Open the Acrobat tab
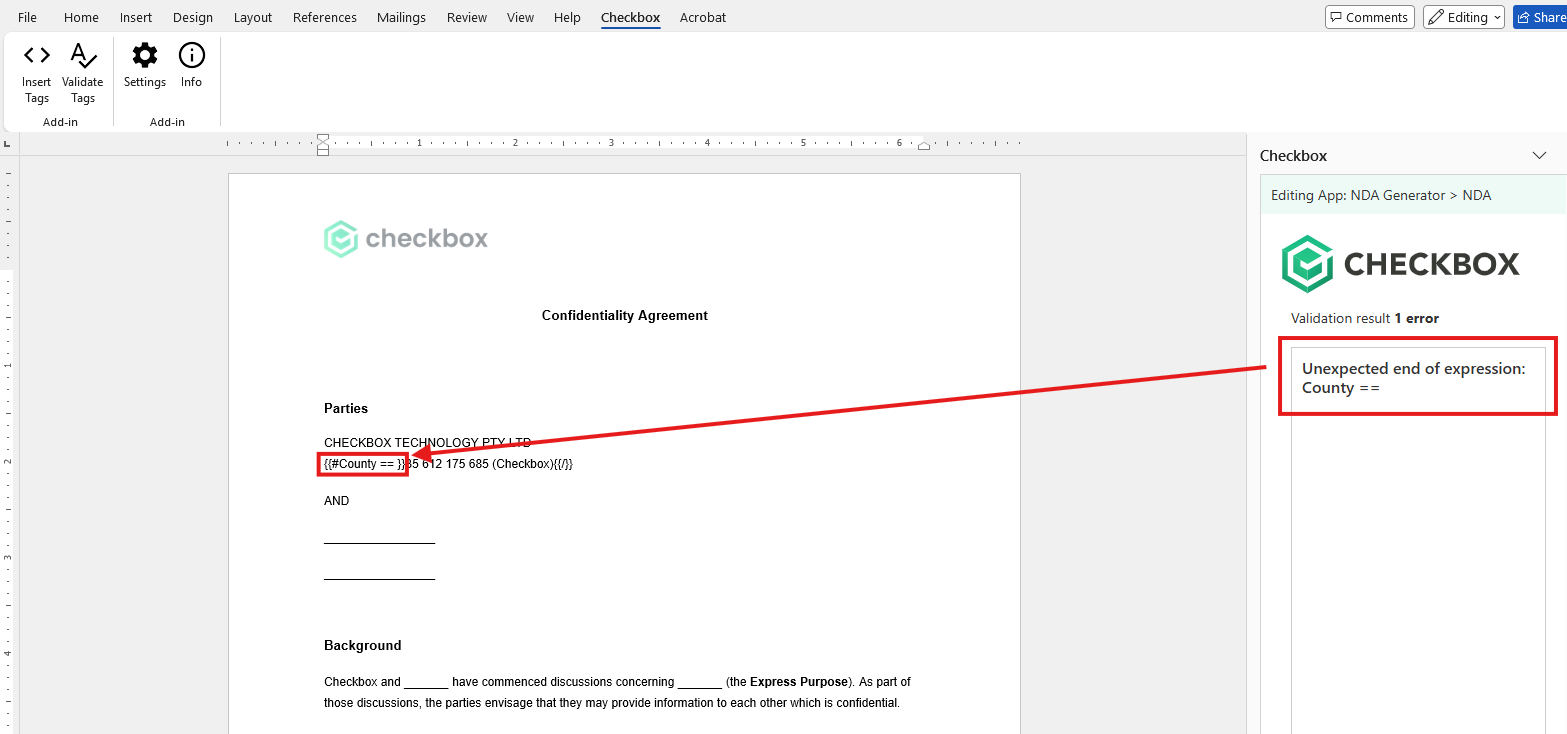Image resolution: width=1567 pixels, height=734 pixels. 703,17
